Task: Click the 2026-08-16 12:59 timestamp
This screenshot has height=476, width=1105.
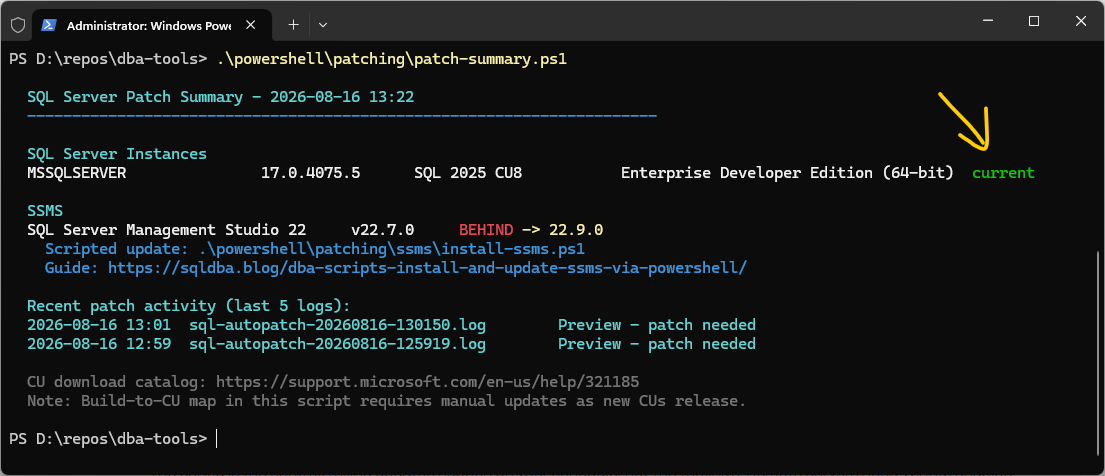Action: pyautogui.click(x=99, y=344)
